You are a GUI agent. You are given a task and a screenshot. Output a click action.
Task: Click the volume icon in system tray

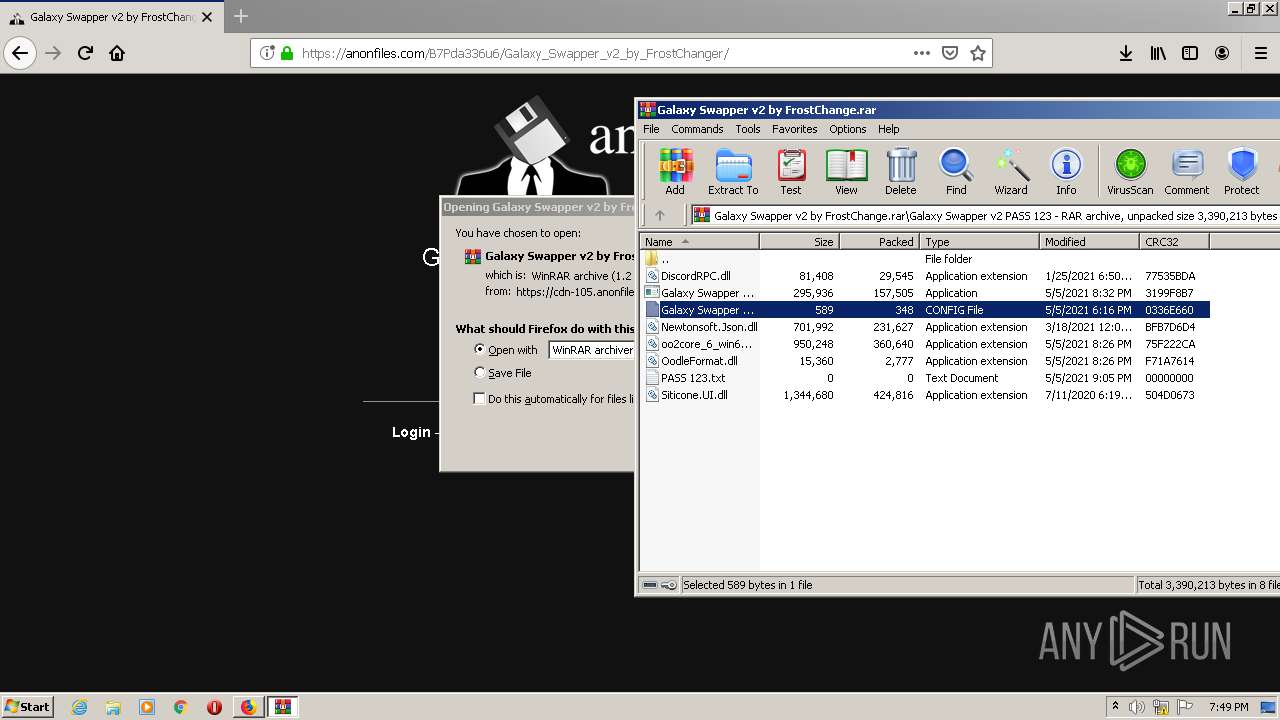coord(1137,707)
